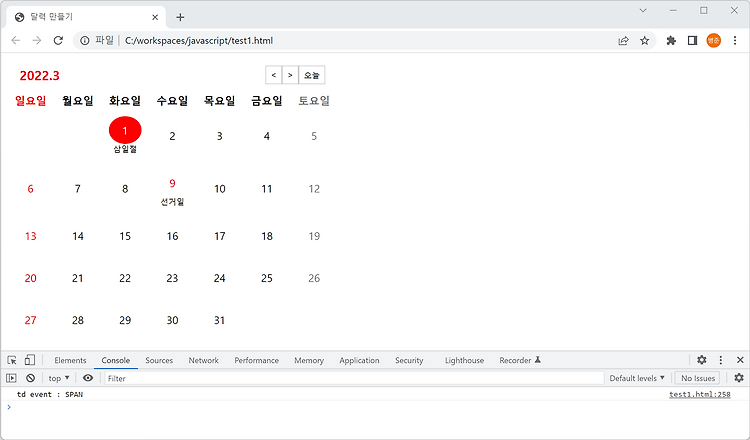Open a new tab with plus button
The height and width of the screenshot is (440, 750).
click(x=180, y=18)
